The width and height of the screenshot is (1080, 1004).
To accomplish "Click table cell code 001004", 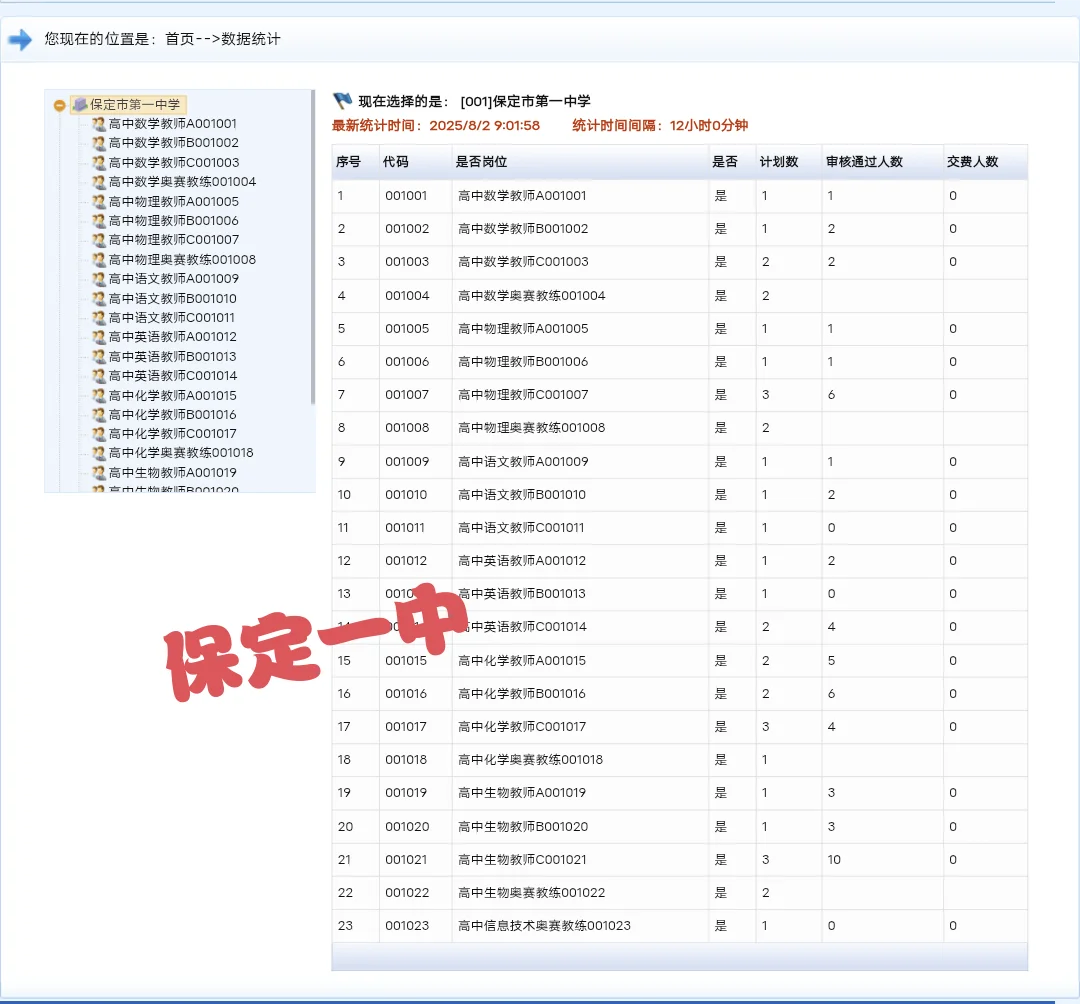I will pyautogui.click(x=407, y=296).
